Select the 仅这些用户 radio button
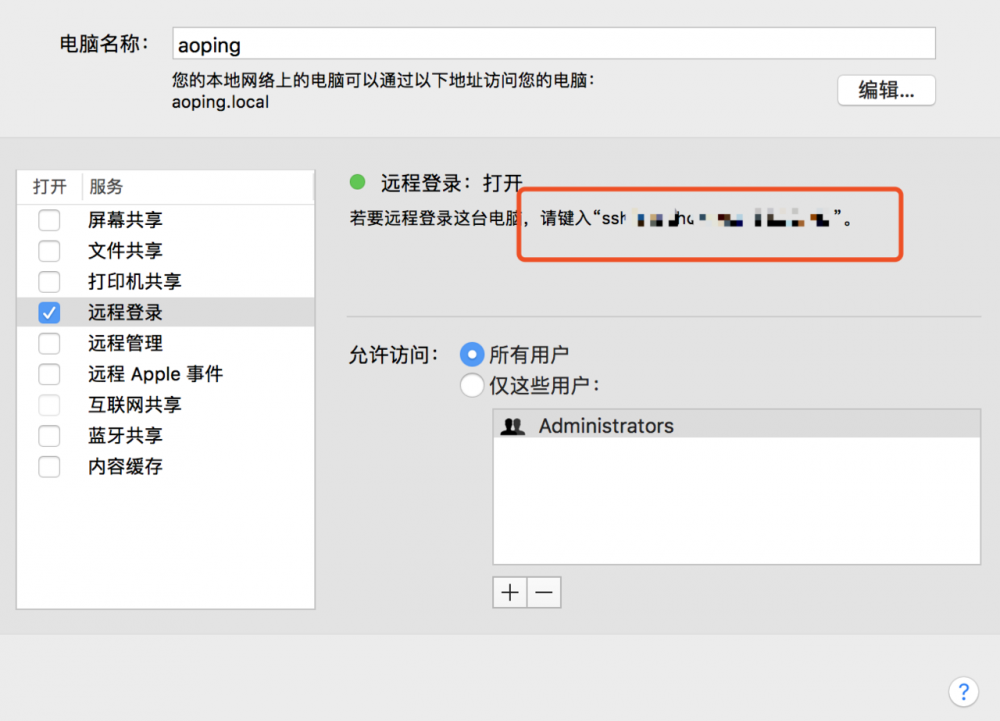This screenshot has width=1000, height=721. [x=472, y=384]
